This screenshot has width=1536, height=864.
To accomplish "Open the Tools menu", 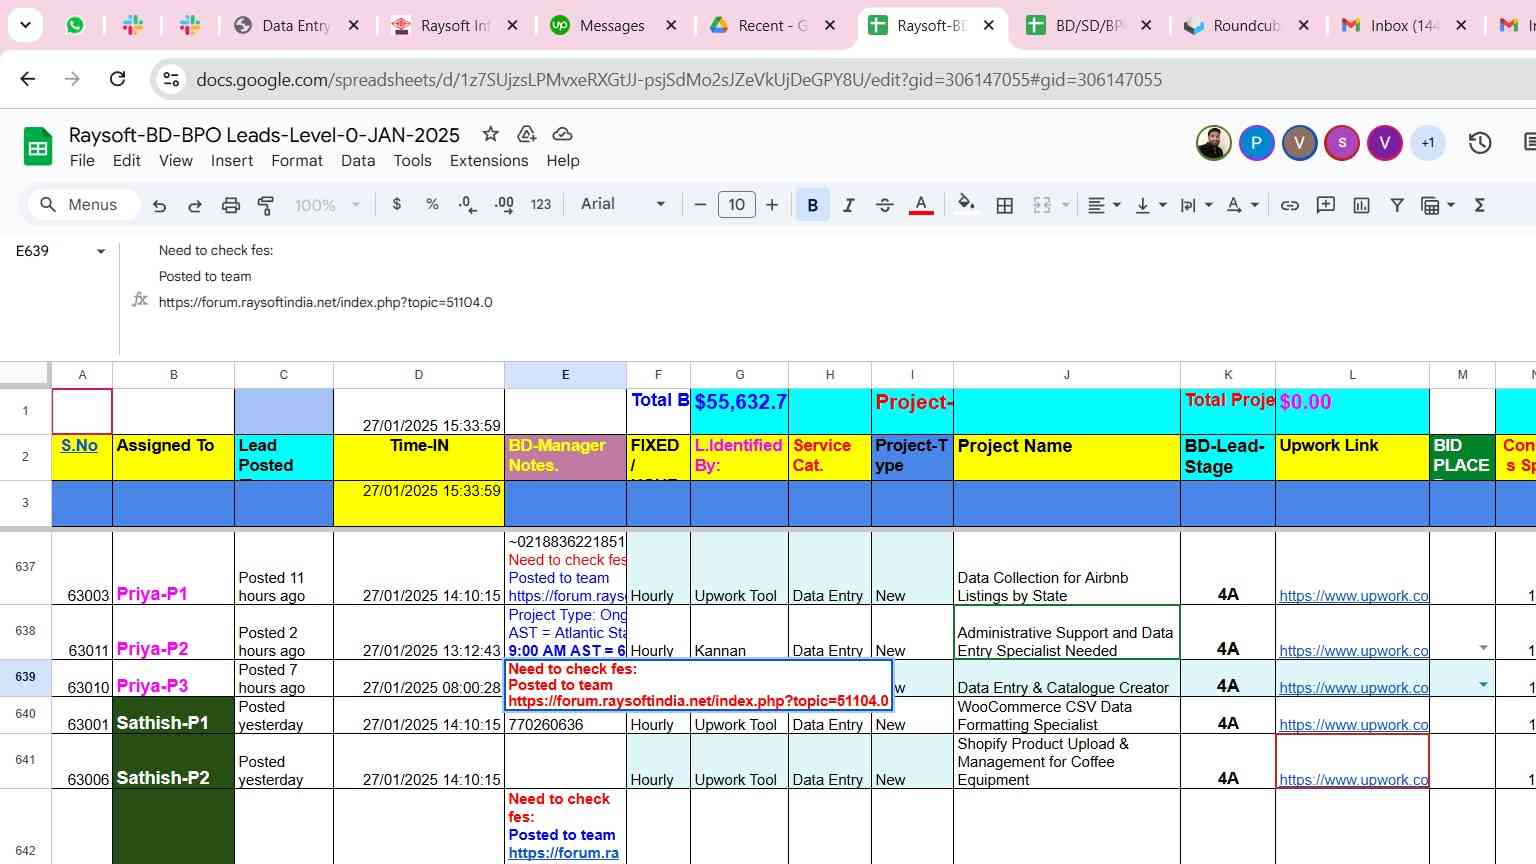I will click(412, 161).
